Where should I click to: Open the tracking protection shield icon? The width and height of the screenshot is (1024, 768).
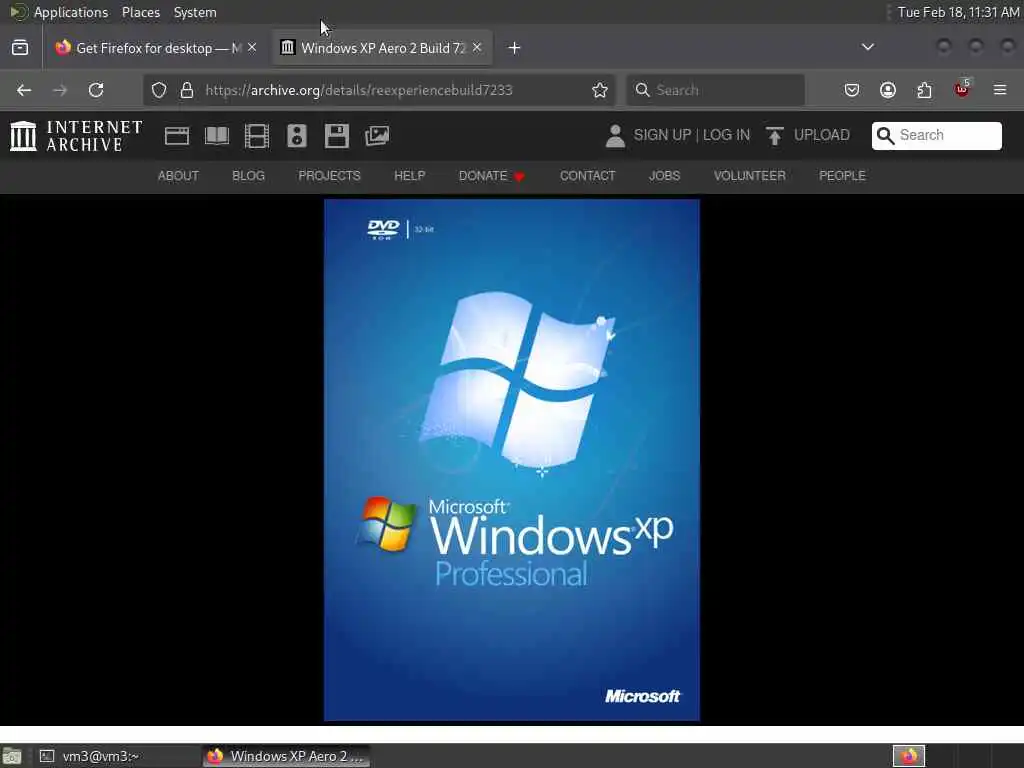159,90
